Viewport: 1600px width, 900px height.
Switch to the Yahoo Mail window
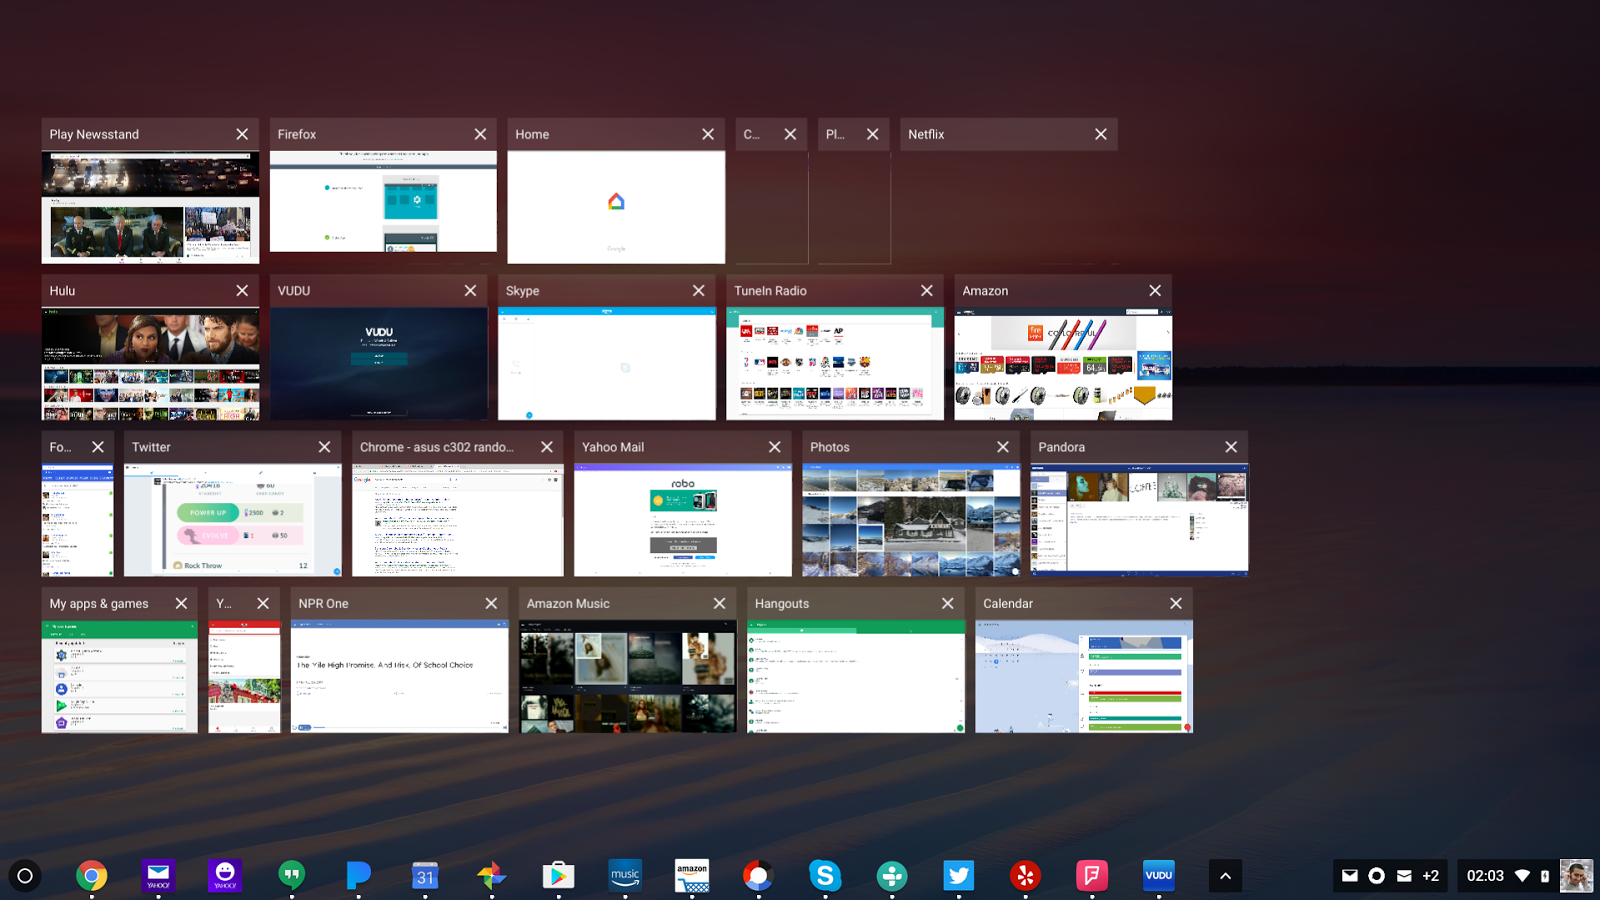(683, 504)
